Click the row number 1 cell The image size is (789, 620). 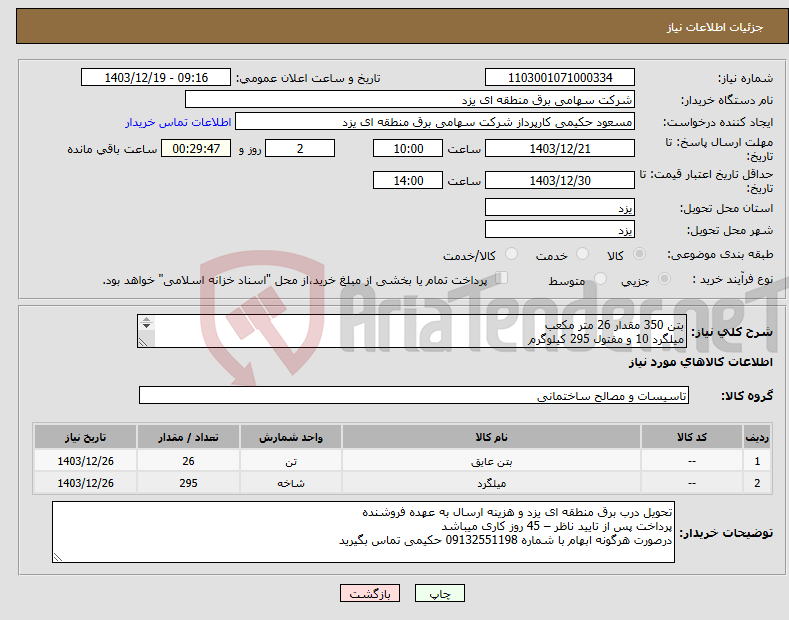click(757, 461)
